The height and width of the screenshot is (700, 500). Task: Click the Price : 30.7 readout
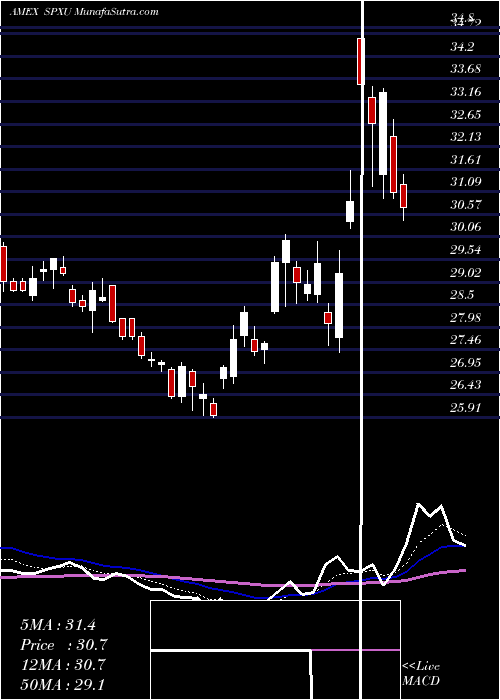pyautogui.click(x=64, y=645)
